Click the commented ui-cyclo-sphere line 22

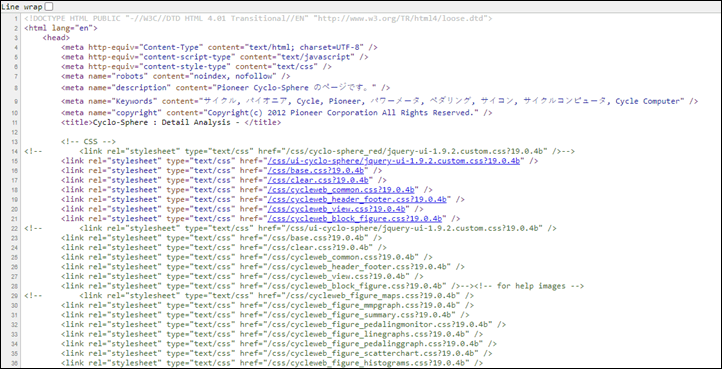tap(291, 228)
